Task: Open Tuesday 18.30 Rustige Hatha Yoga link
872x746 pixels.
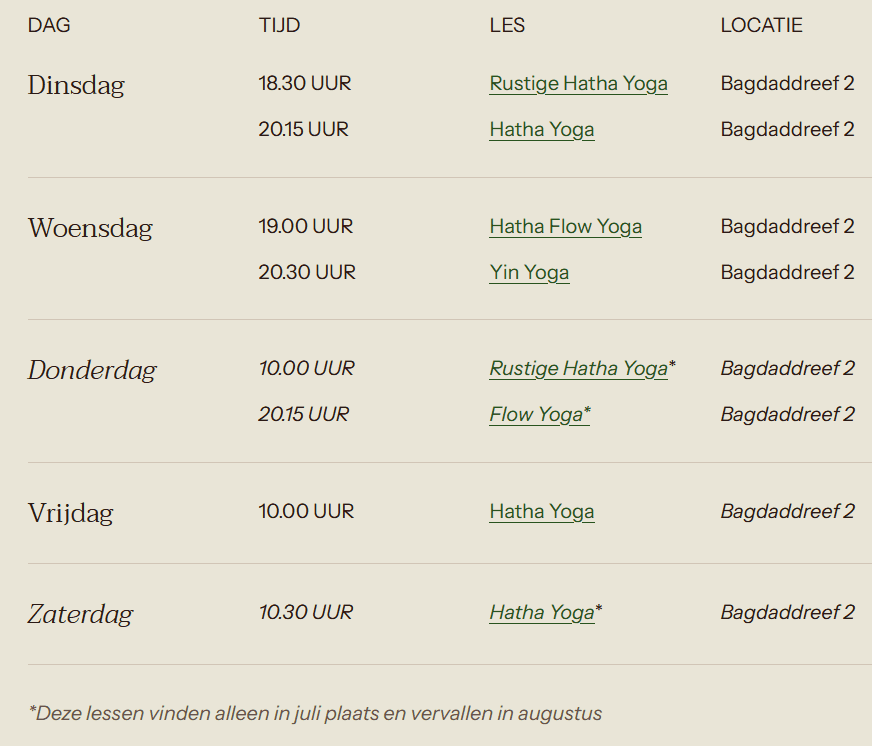Action: pos(578,83)
